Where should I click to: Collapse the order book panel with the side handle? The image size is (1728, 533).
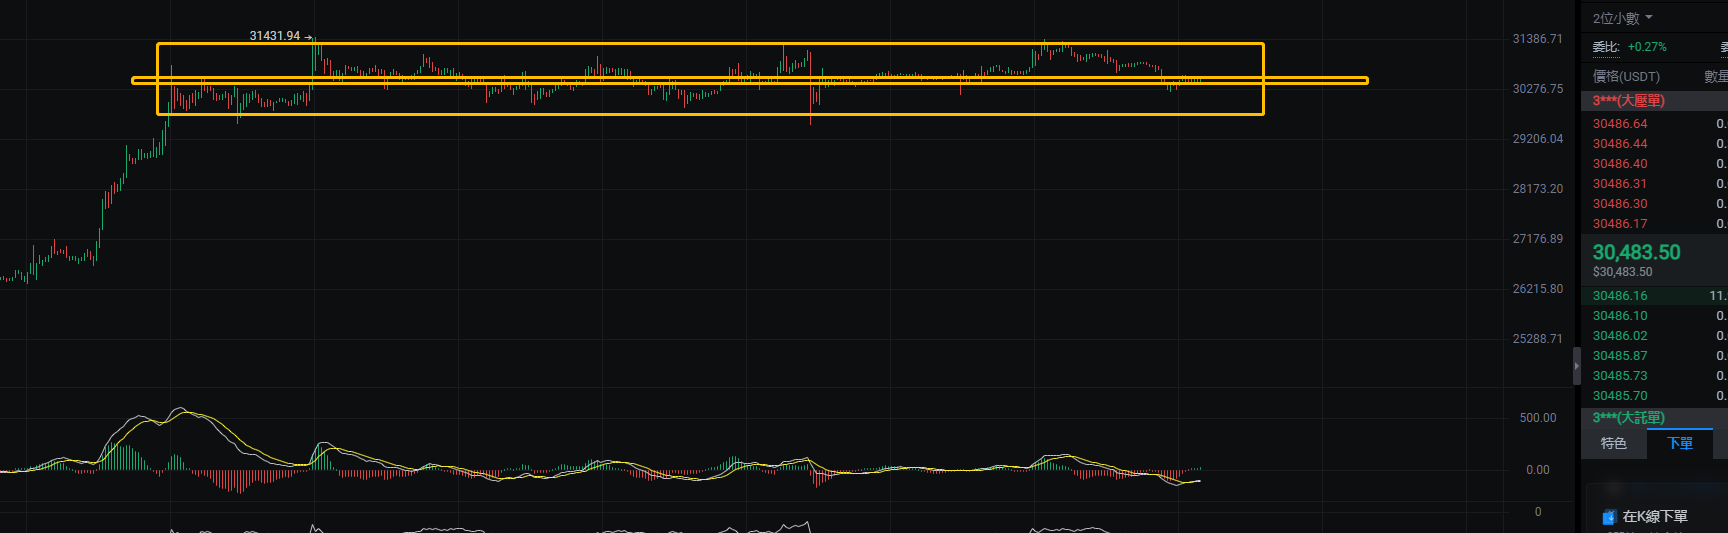tap(1576, 366)
